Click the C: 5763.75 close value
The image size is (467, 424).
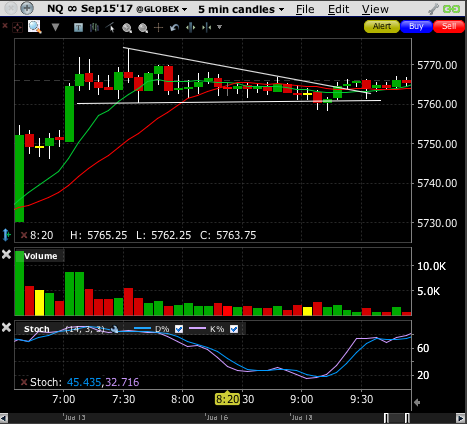pos(228,235)
